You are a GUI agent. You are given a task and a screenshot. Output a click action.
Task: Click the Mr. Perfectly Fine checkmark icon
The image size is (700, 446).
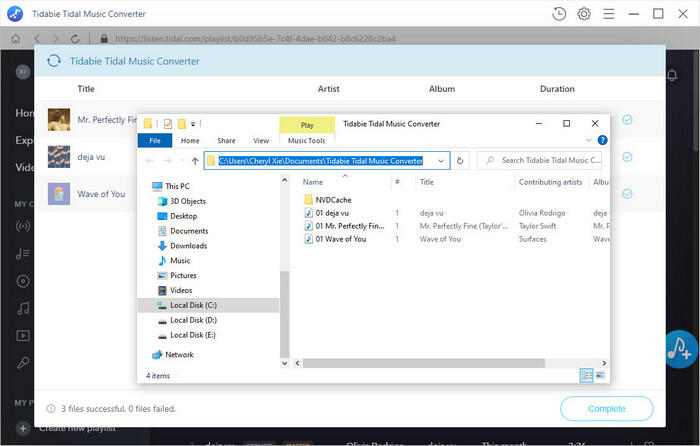click(x=627, y=120)
